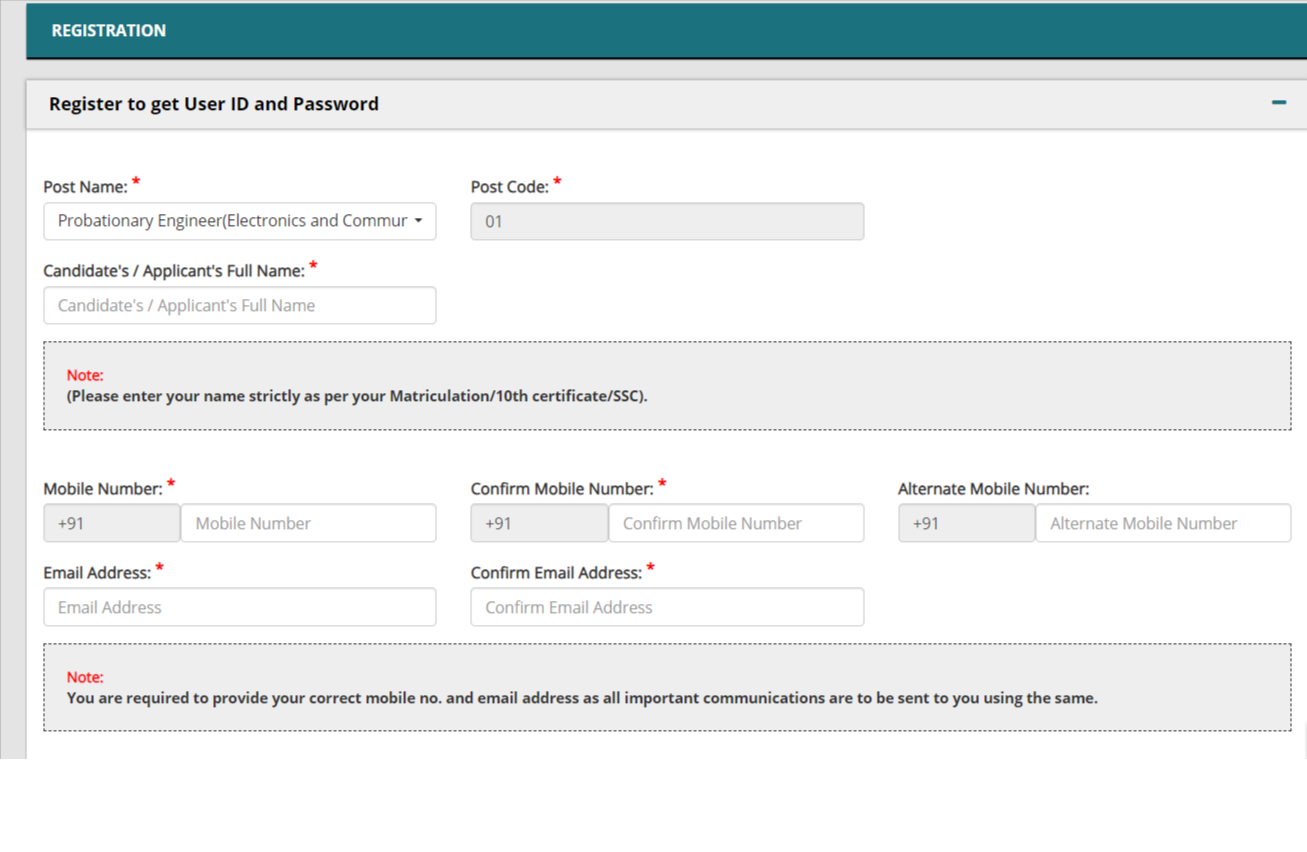Click the Post Code field showing 01
The height and width of the screenshot is (852, 1307).
point(667,222)
